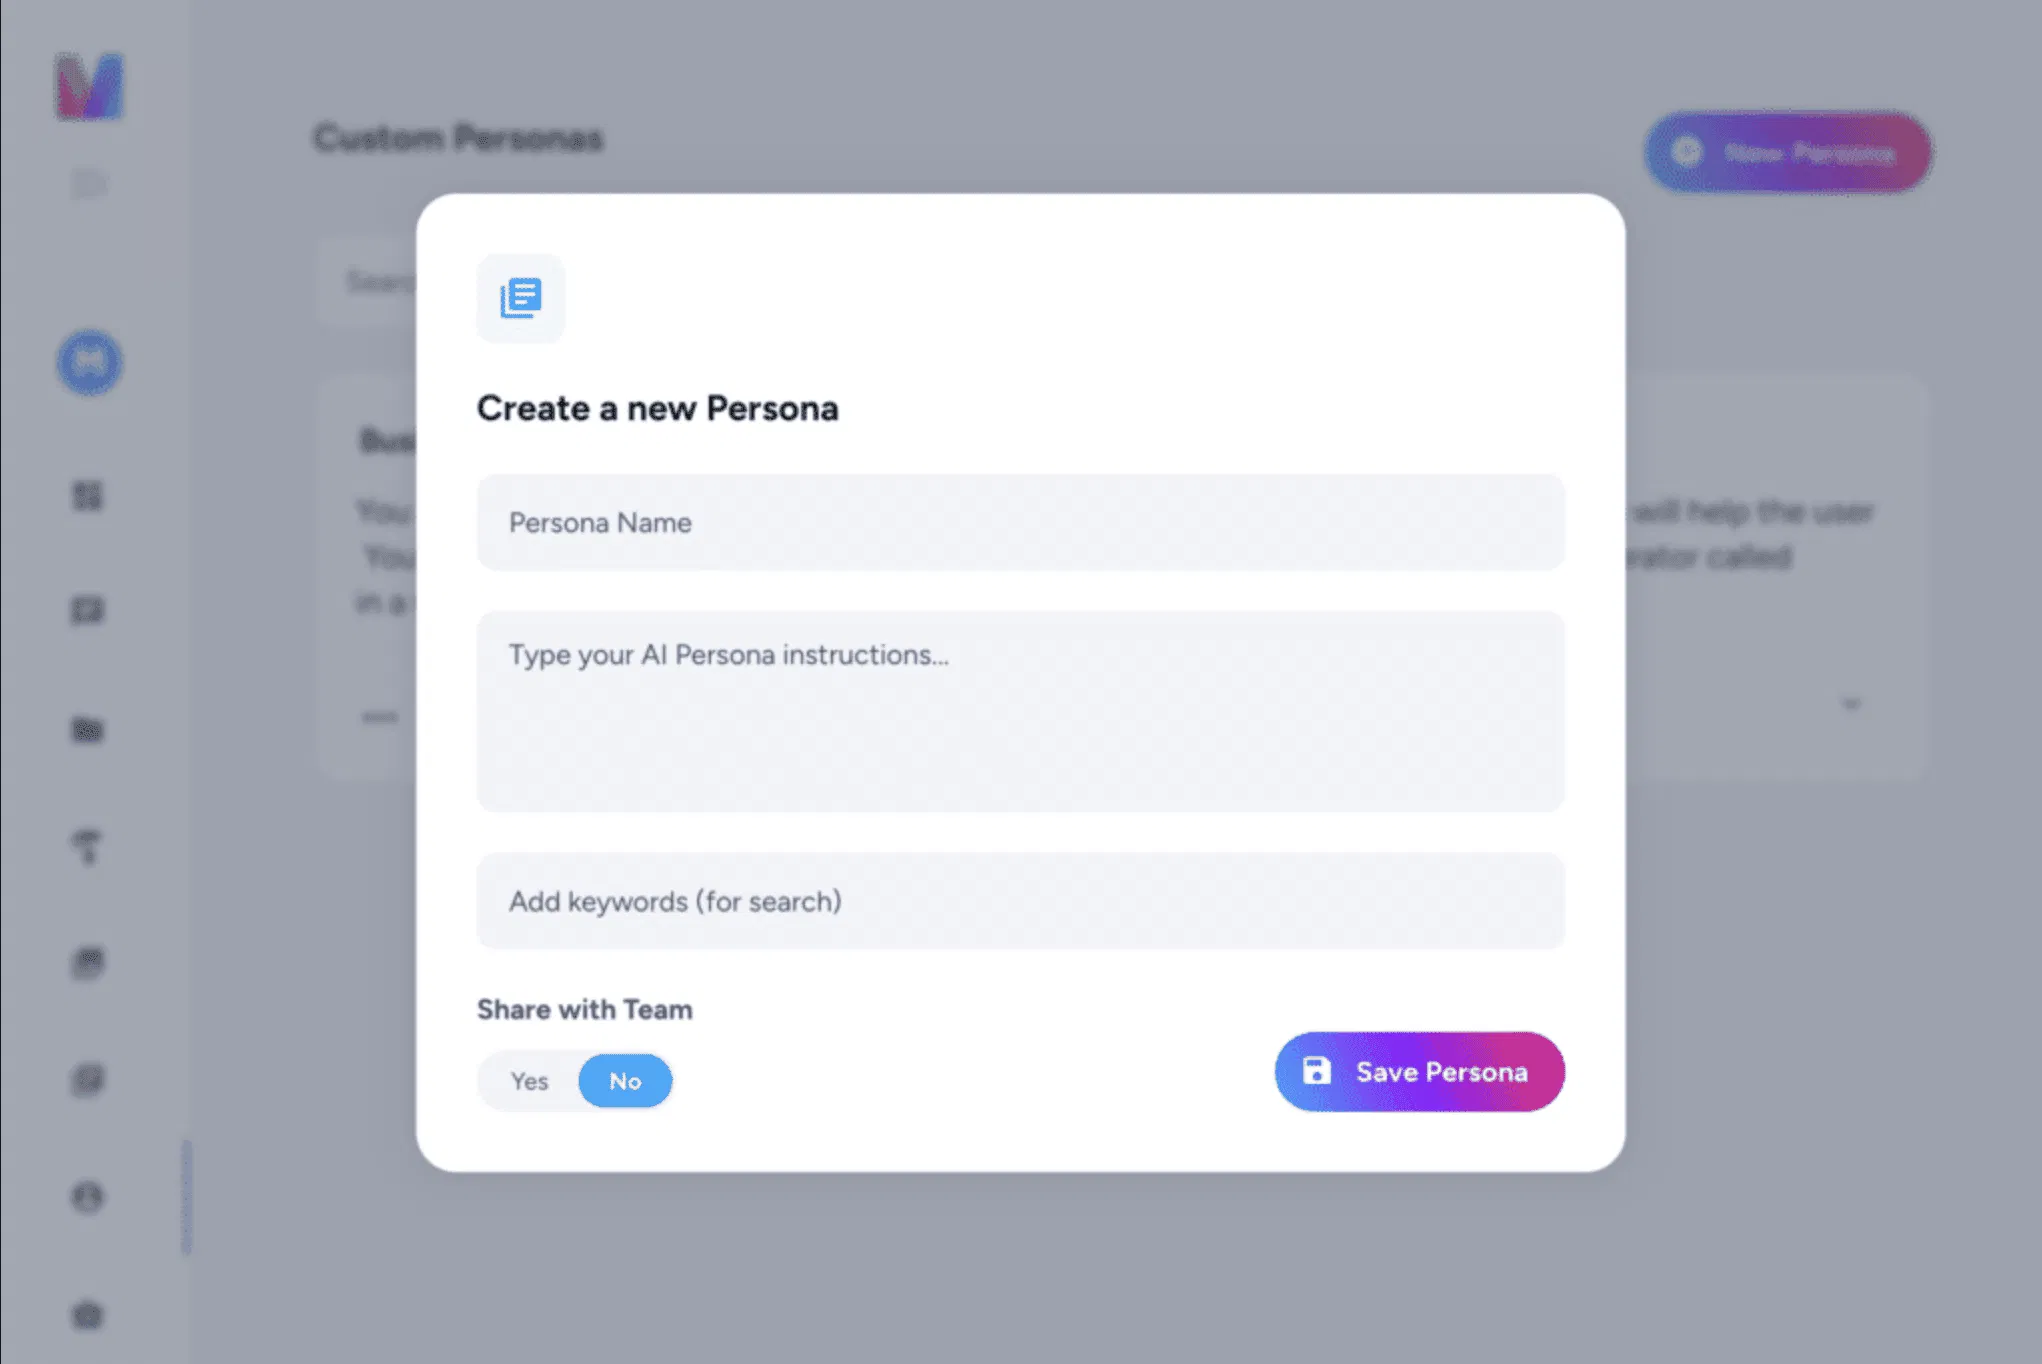The height and width of the screenshot is (1364, 2042).
Task: Click the thin scrollbar beside the sidebar
Action: coord(186,1196)
